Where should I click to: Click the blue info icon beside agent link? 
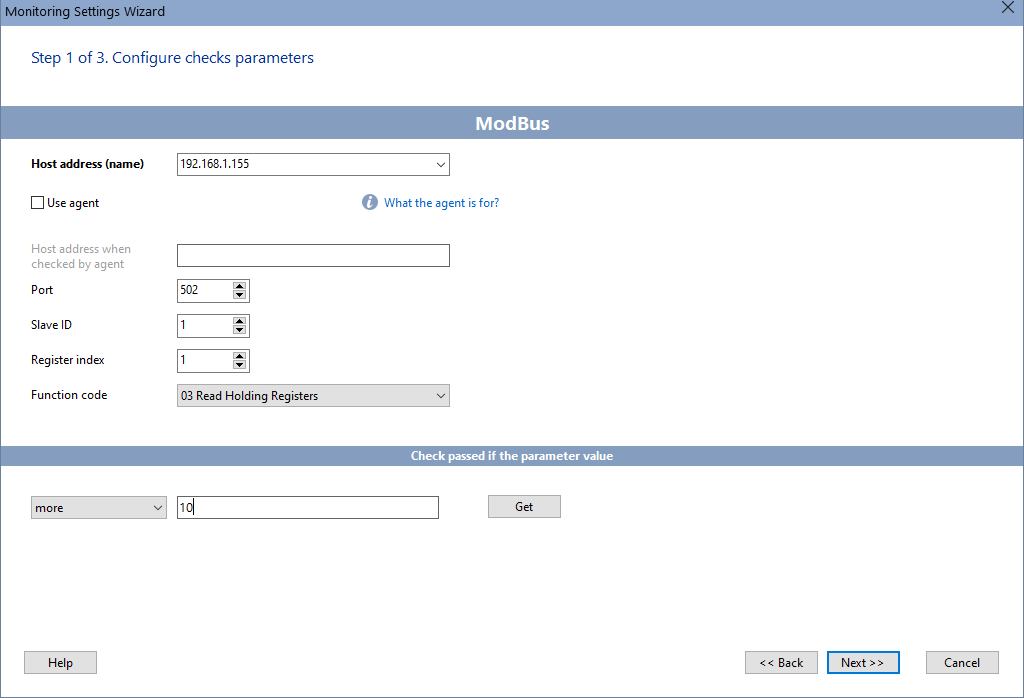370,202
